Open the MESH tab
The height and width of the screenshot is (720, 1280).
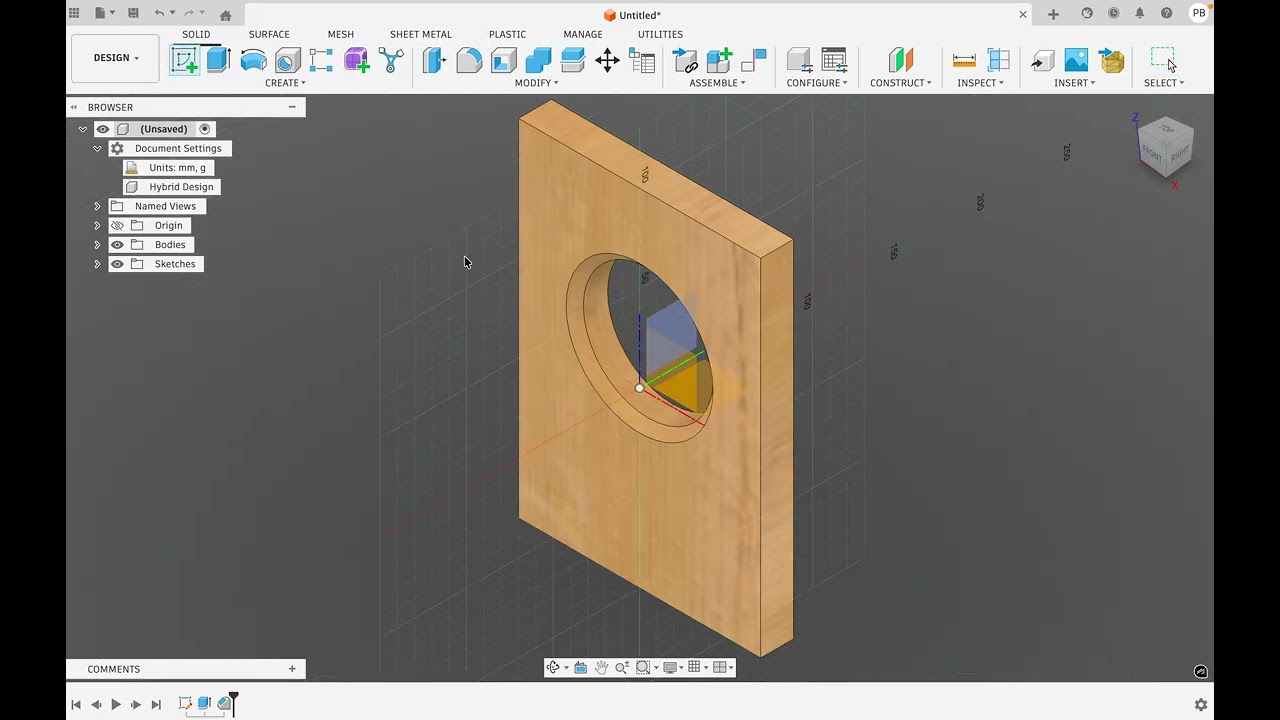(x=341, y=34)
